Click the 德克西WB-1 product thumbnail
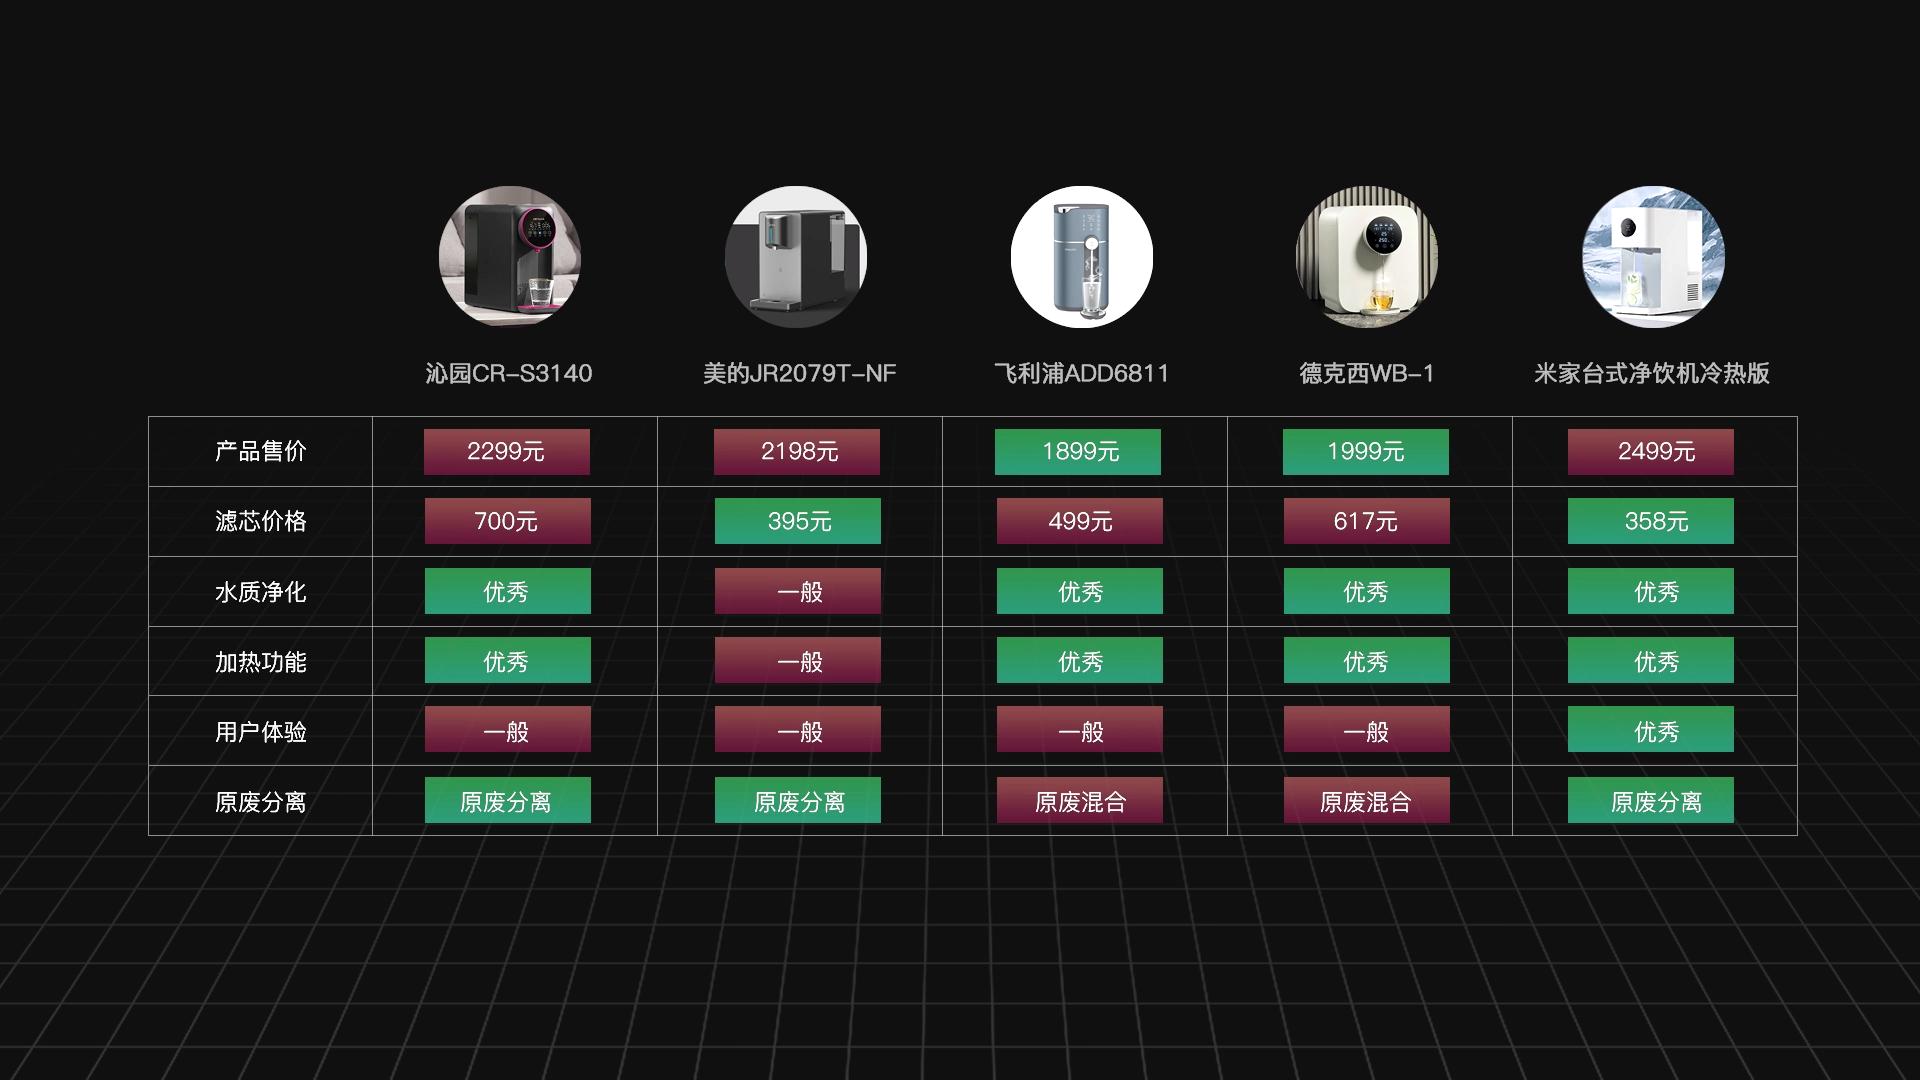Image resolution: width=1920 pixels, height=1080 pixels. (1367, 257)
